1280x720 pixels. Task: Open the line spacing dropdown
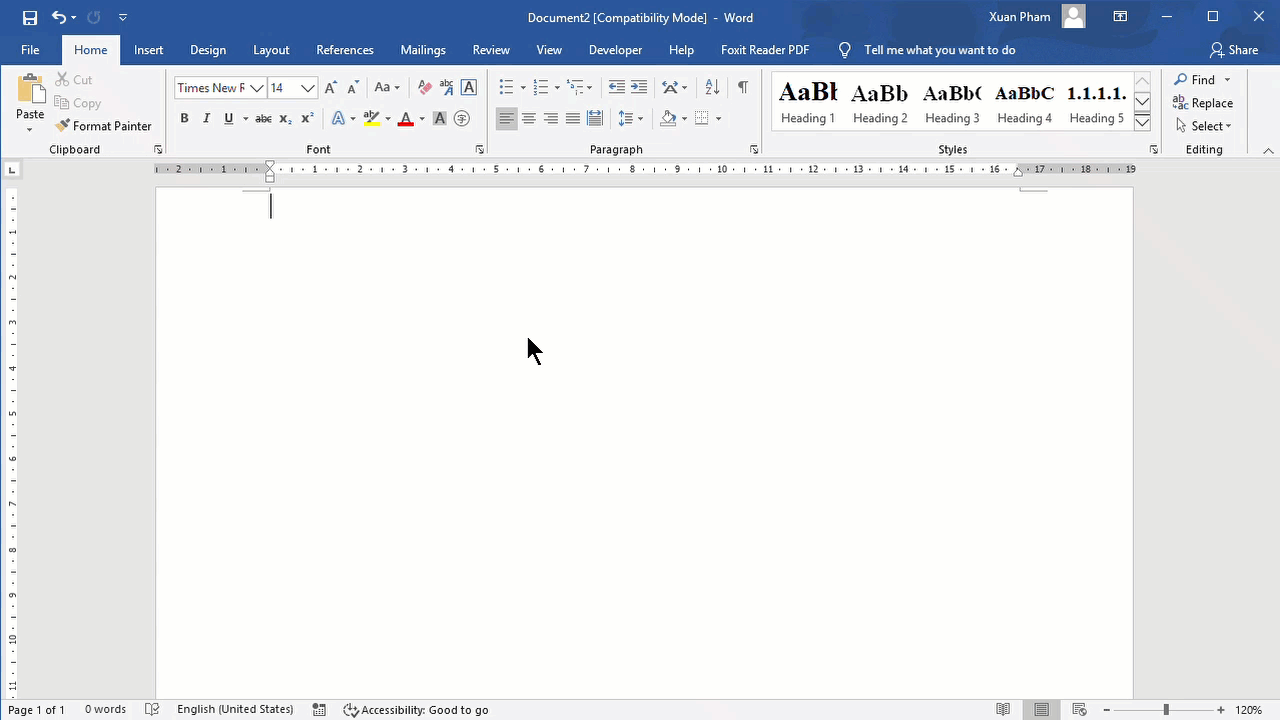click(631, 118)
